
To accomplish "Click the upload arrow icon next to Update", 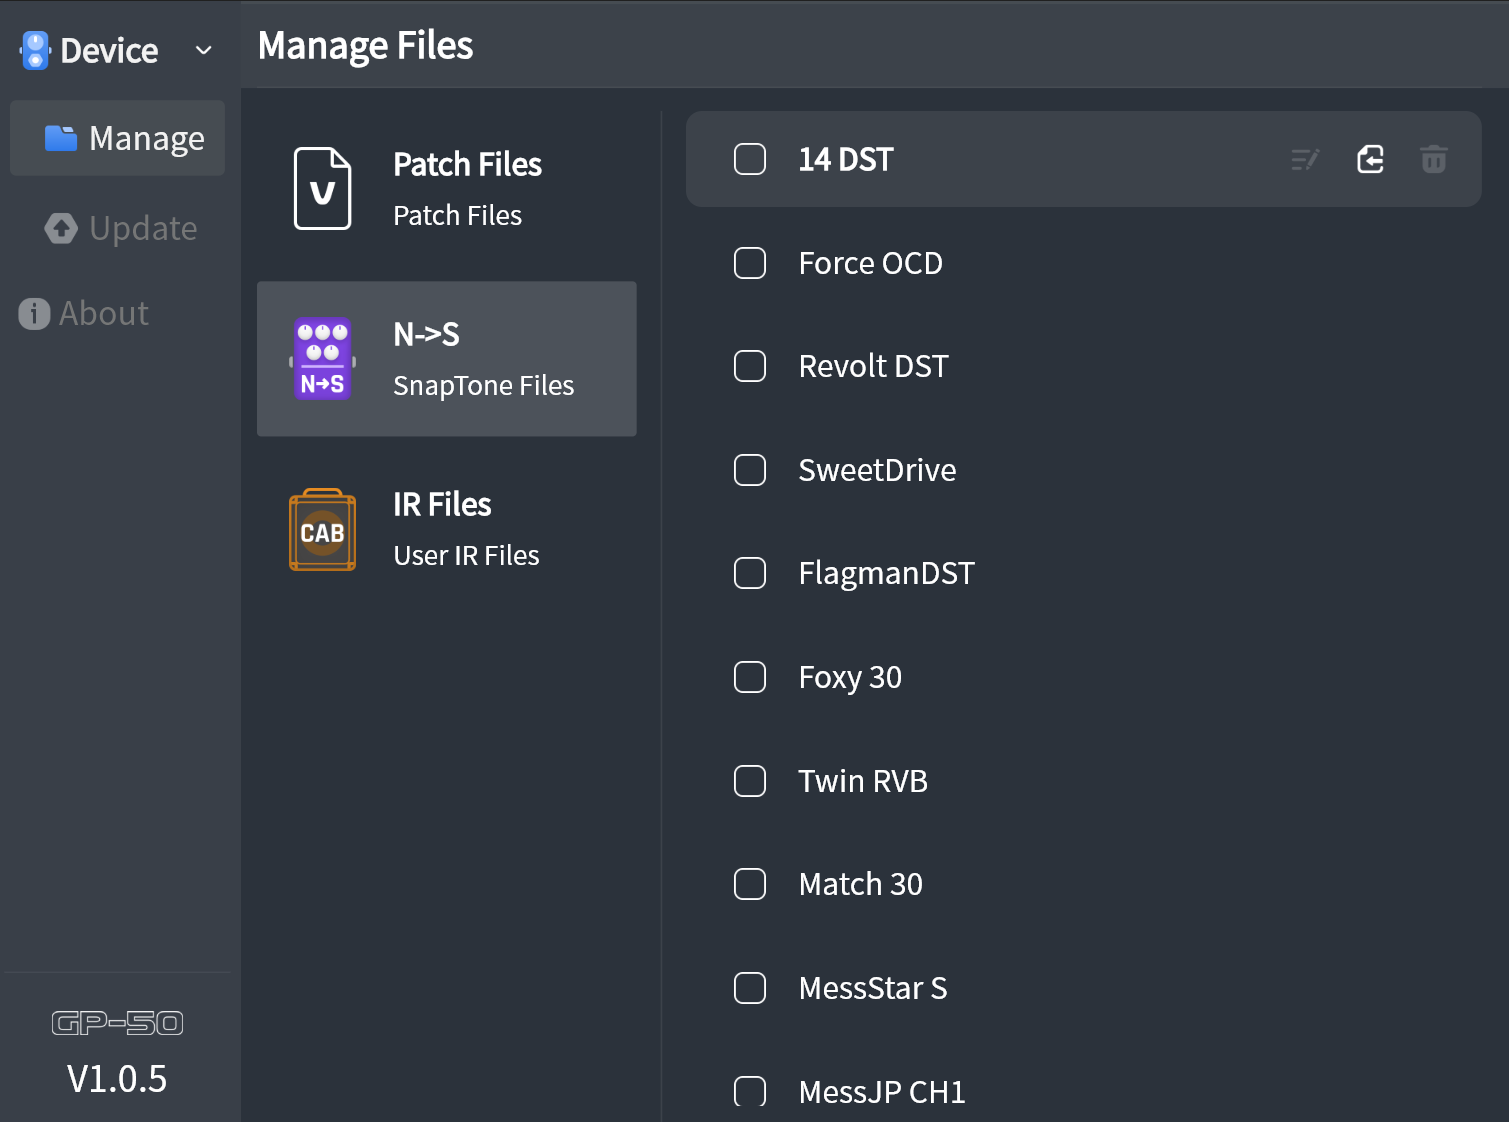I will tap(60, 228).
